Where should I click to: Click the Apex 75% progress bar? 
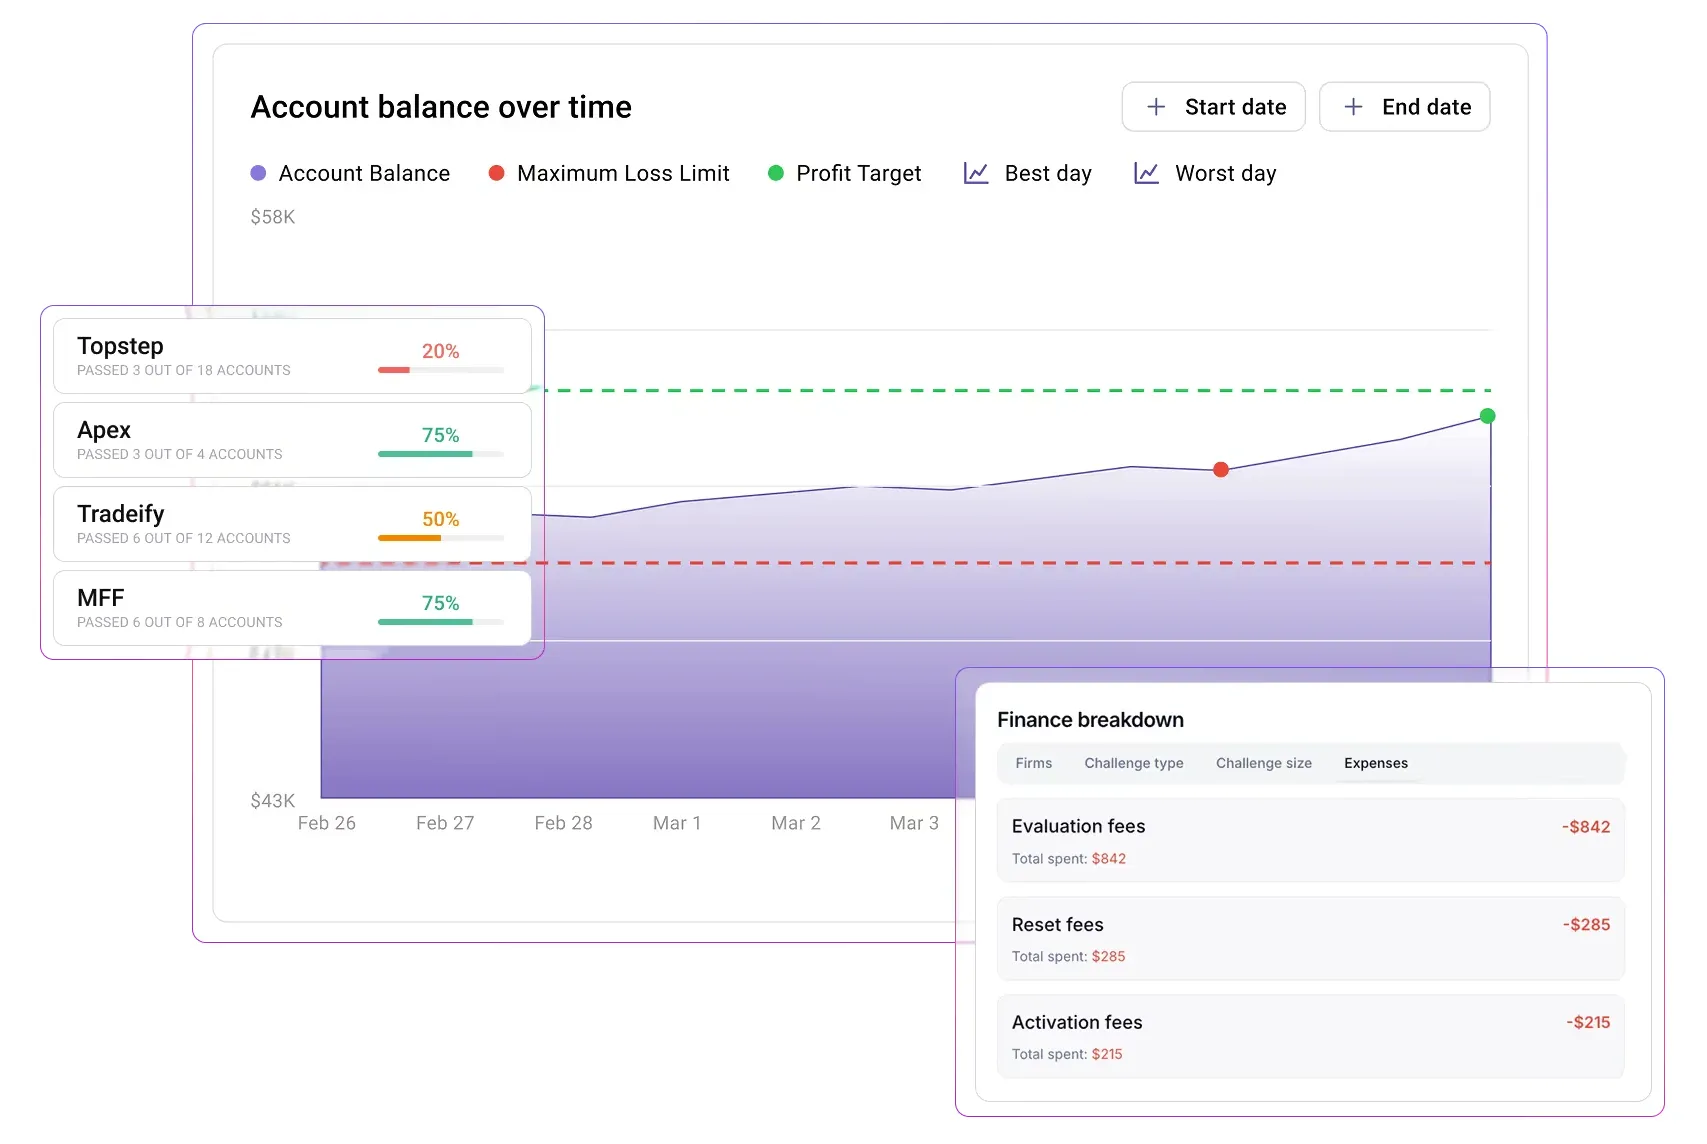pyautogui.click(x=441, y=454)
